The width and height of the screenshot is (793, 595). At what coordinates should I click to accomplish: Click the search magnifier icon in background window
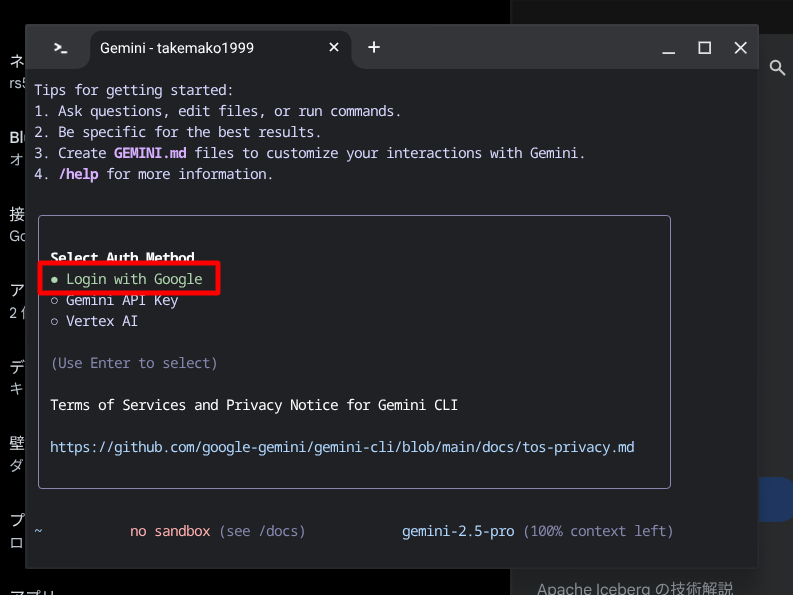[777, 68]
